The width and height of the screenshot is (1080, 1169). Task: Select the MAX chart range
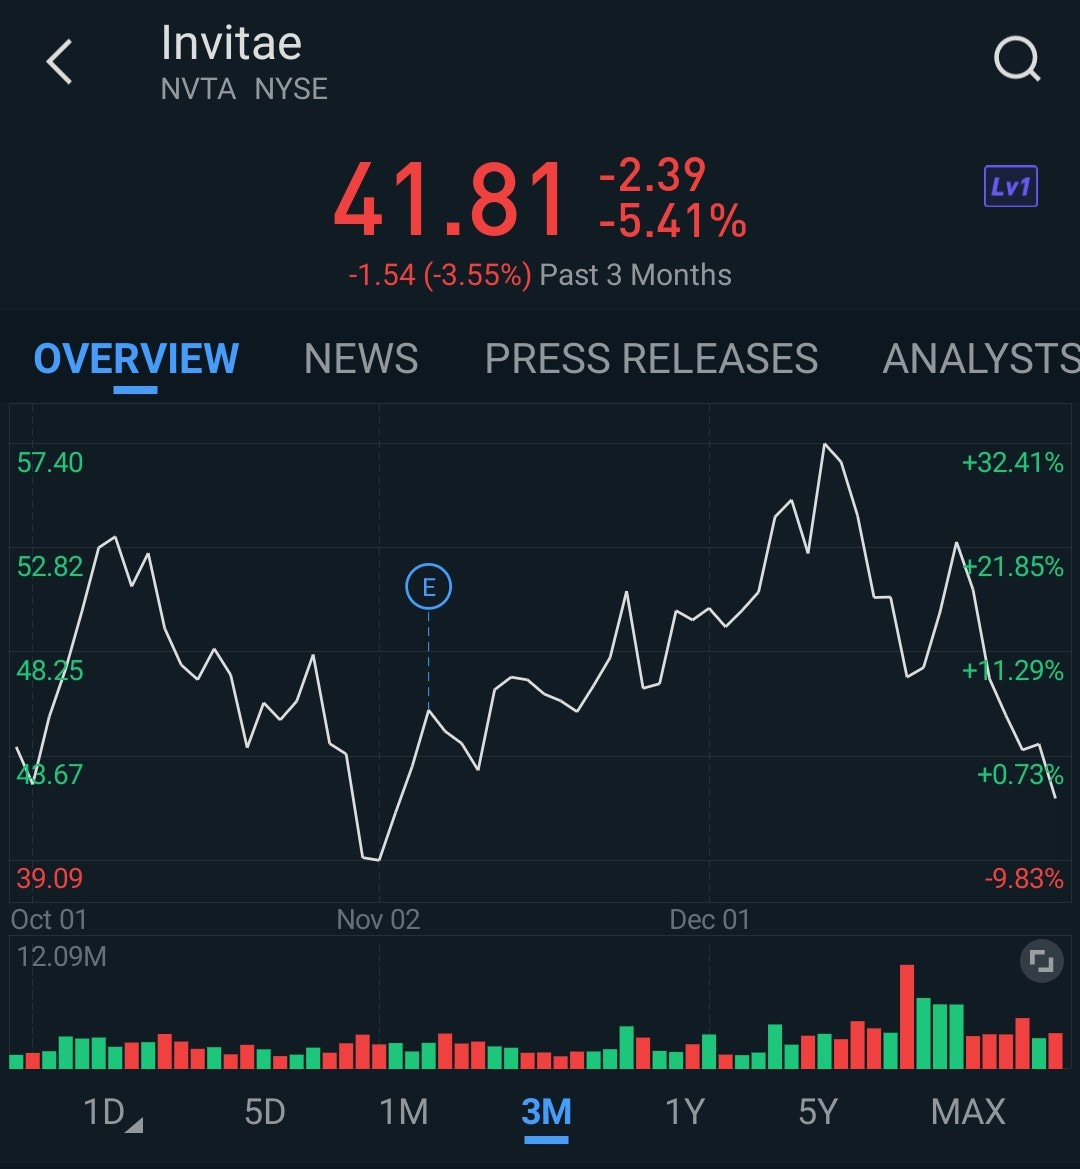[968, 1112]
